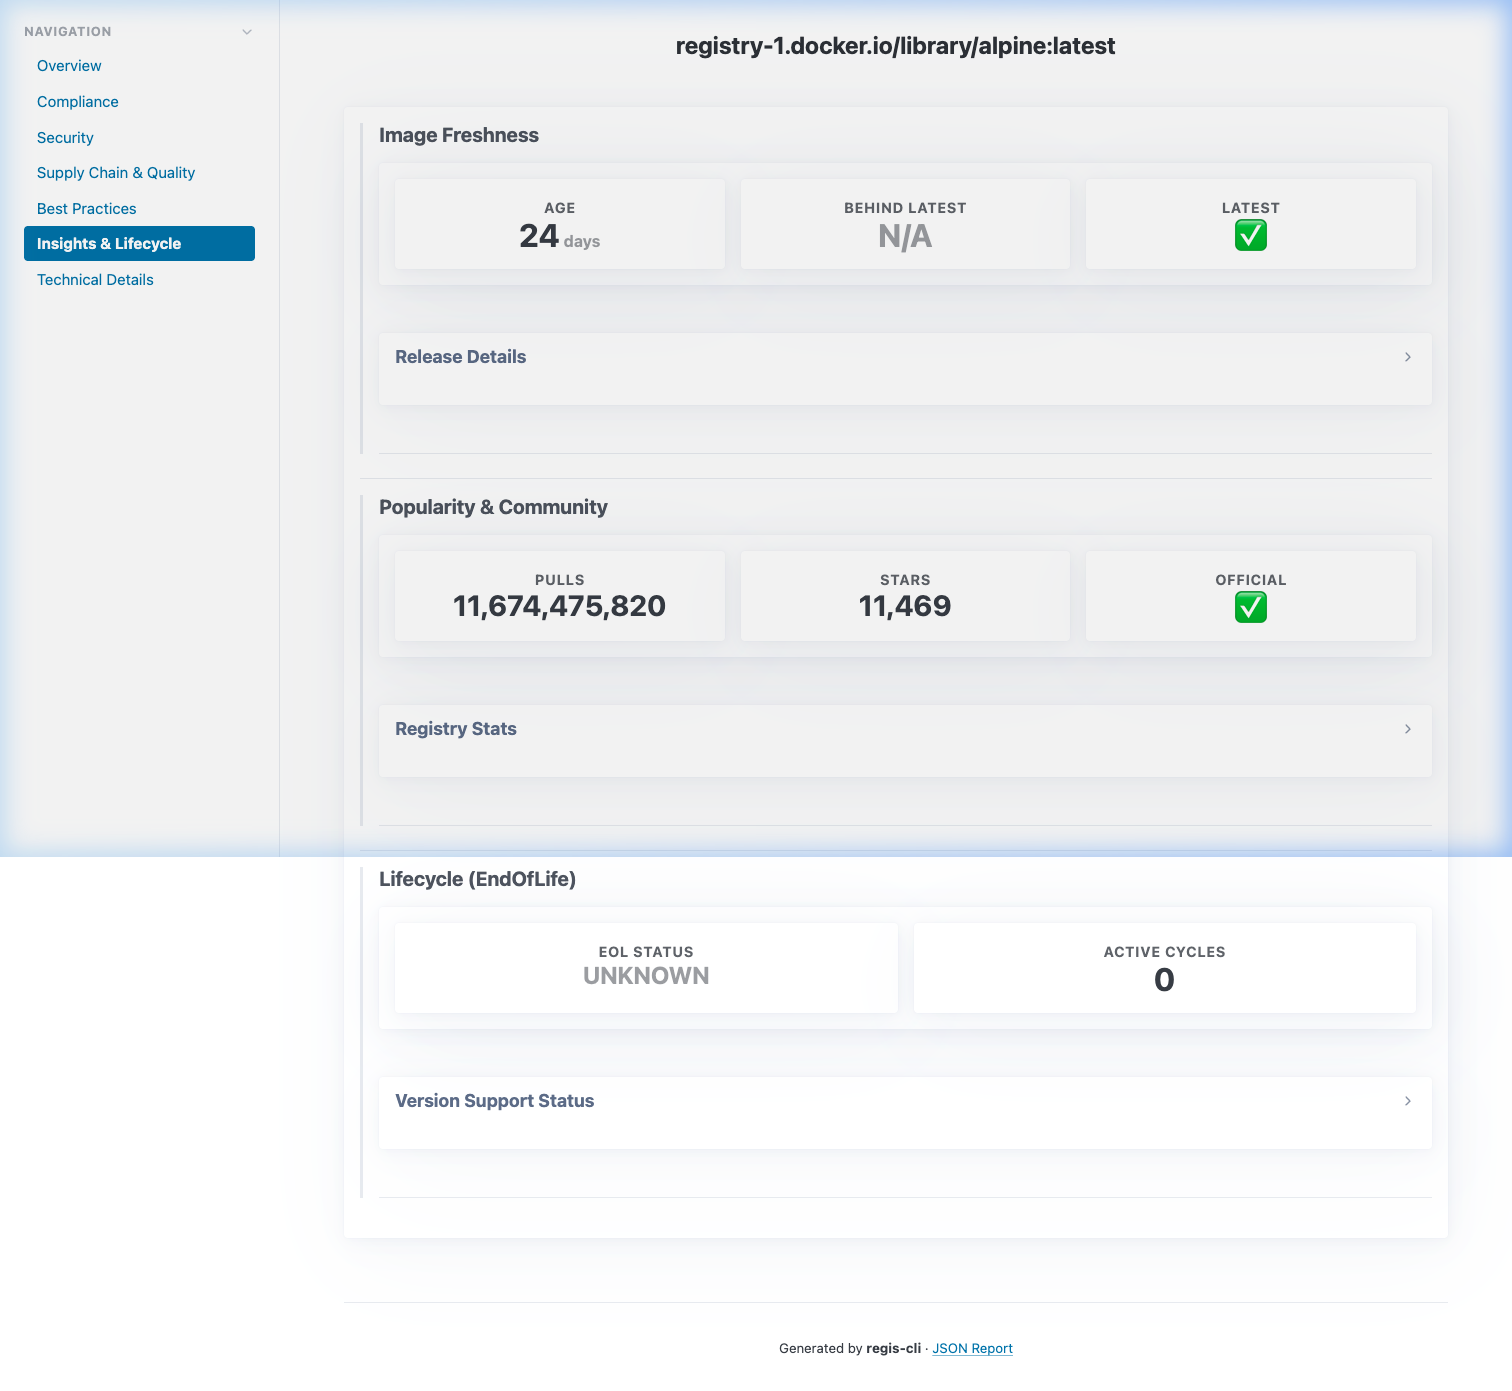1512x1391 pixels.
Task: Click the Version Support Status chevron arrow
Action: (x=1407, y=1101)
